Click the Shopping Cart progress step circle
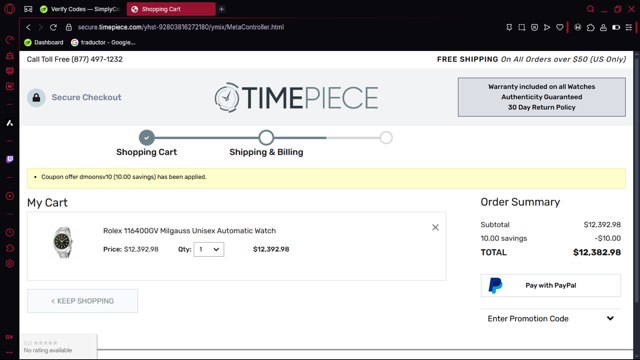640x360 pixels. point(147,138)
